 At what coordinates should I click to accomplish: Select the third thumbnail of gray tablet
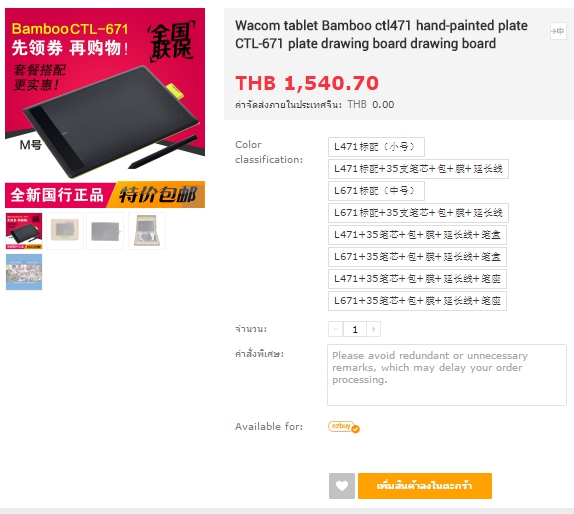click(105, 231)
